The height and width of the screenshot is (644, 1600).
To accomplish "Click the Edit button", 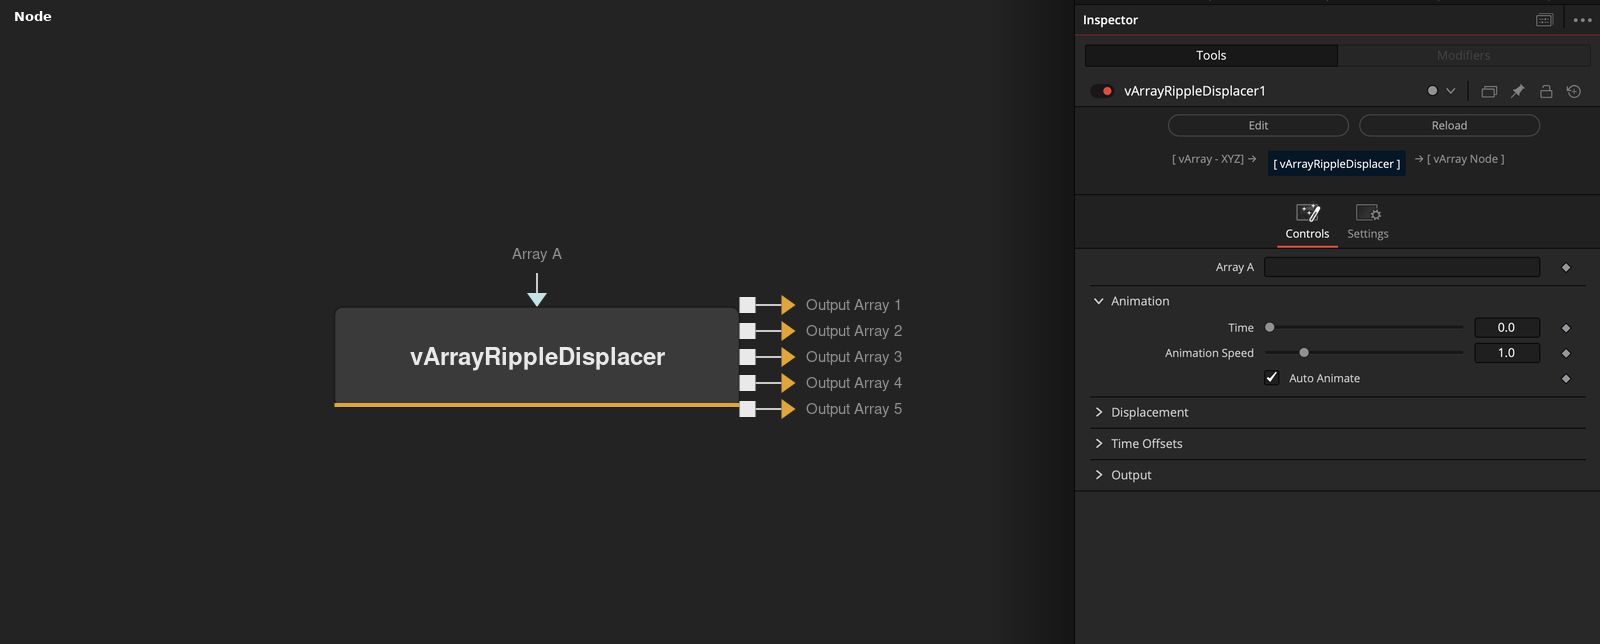I will coord(1258,125).
